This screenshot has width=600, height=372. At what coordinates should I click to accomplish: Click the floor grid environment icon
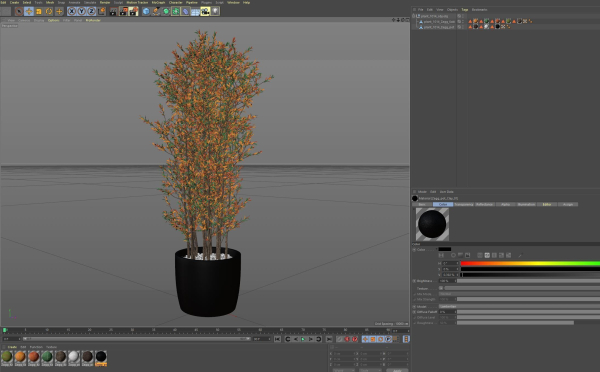[x=195, y=11]
